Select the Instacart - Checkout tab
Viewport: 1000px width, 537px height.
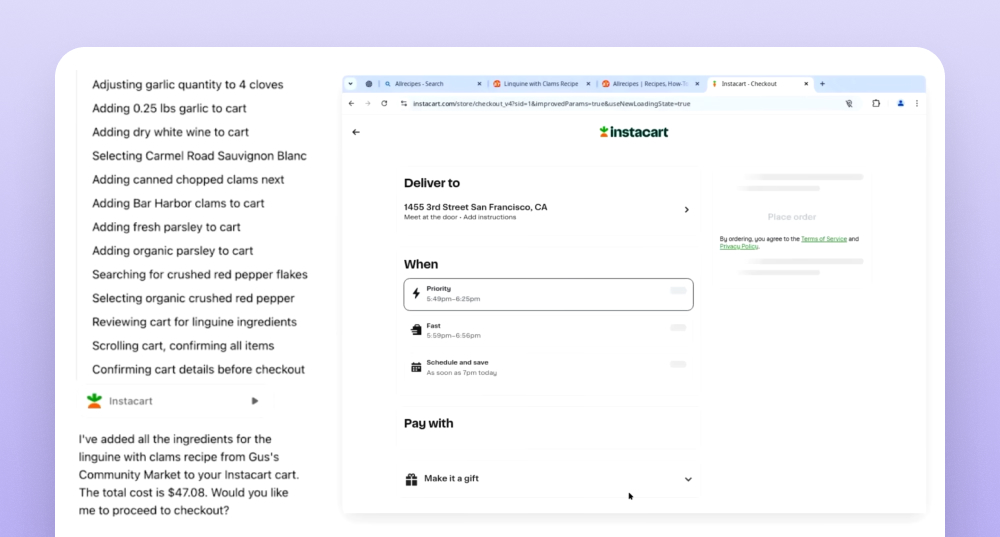pyautogui.click(x=760, y=84)
